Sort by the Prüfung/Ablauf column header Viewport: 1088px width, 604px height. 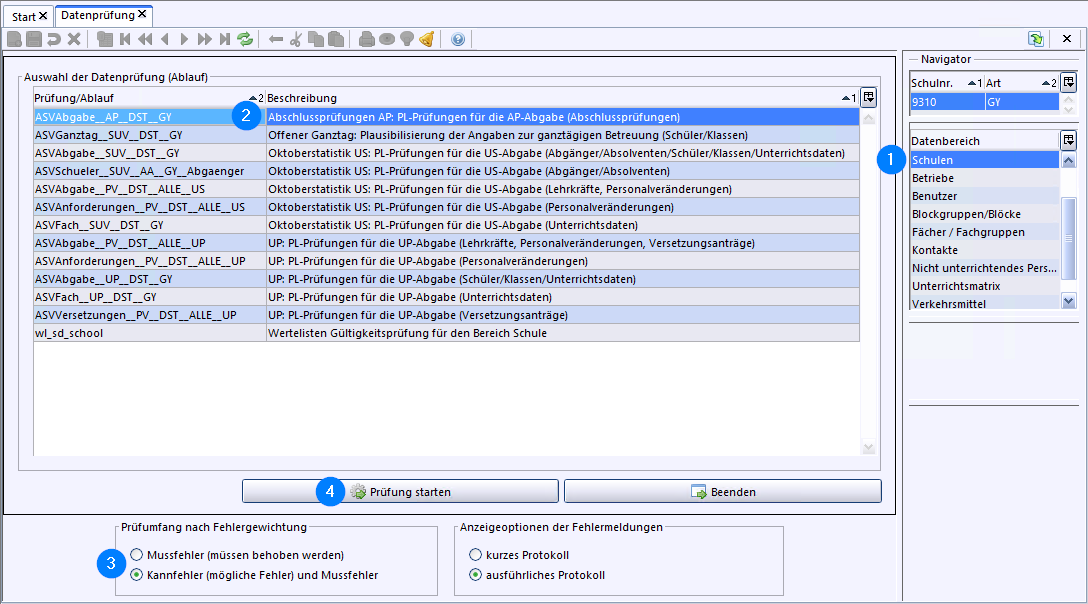[149, 98]
